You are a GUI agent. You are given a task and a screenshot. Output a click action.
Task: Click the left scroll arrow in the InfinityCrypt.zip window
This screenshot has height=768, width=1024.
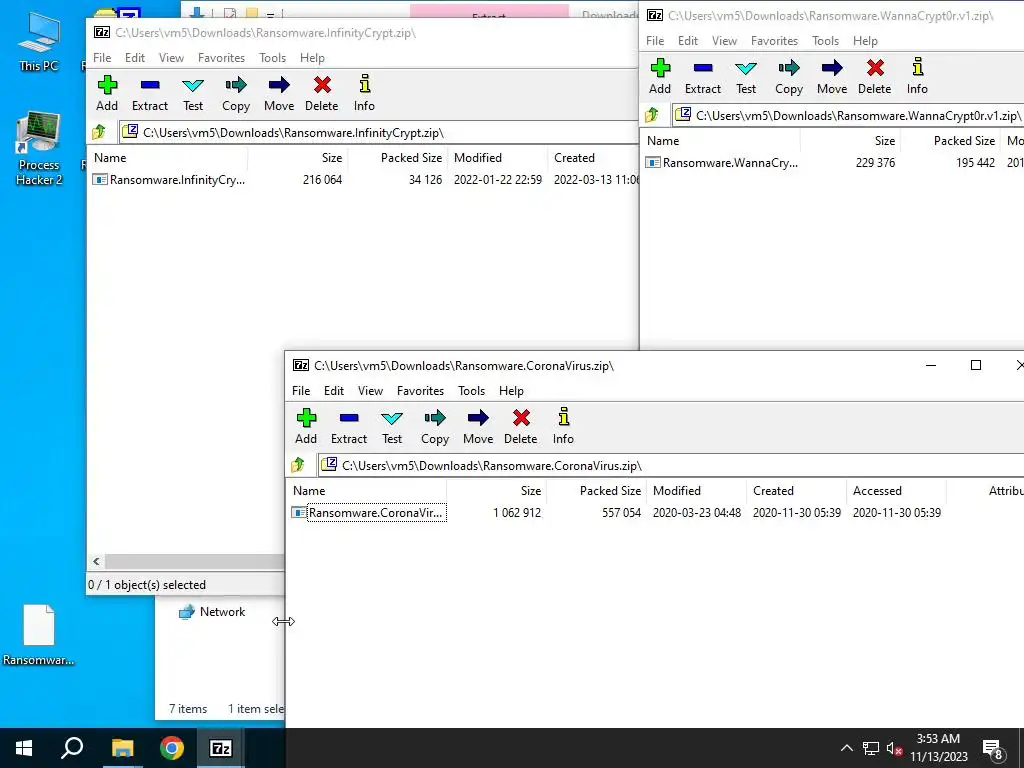point(96,561)
